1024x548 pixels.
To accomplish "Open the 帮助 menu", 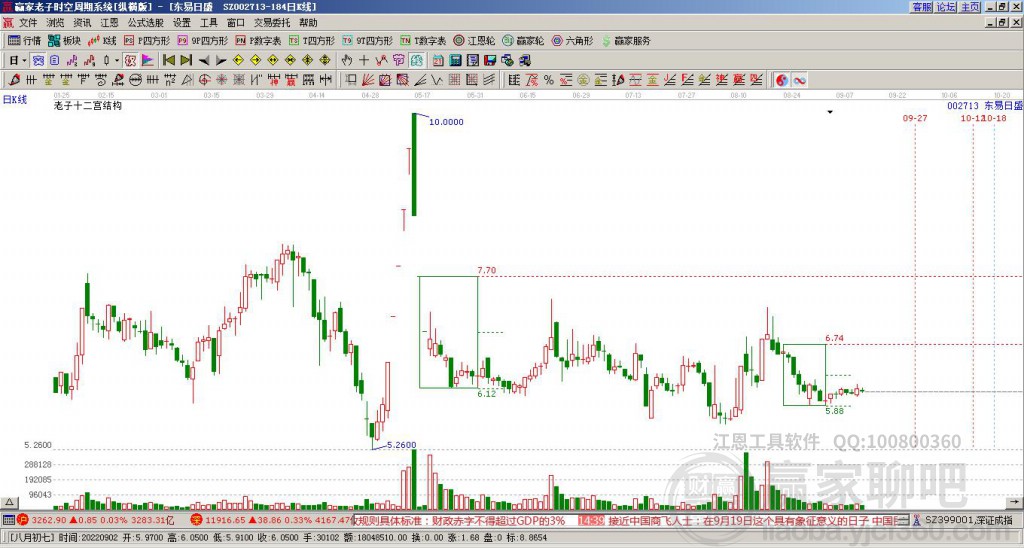I will point(308,23).
